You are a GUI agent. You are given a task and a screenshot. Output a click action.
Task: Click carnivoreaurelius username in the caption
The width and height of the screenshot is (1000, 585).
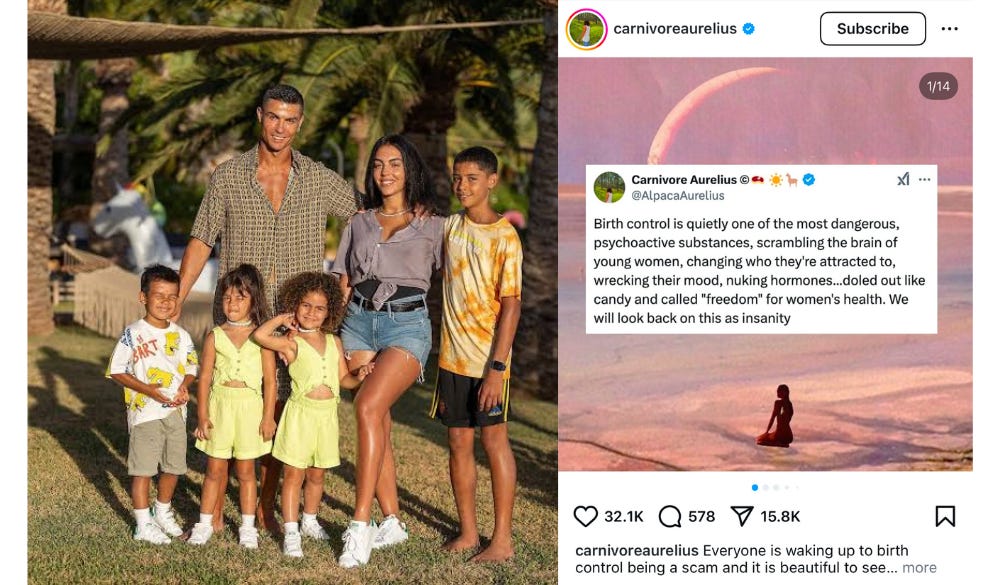[637, 551]
